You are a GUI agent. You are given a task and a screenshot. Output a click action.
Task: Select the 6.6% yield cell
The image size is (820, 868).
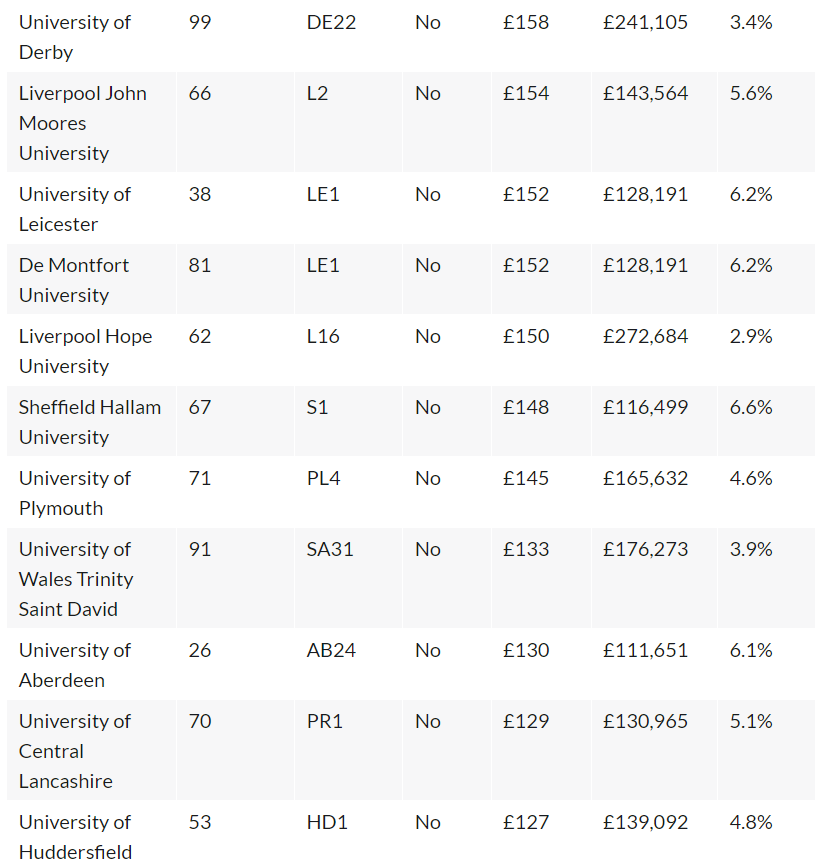766,421
